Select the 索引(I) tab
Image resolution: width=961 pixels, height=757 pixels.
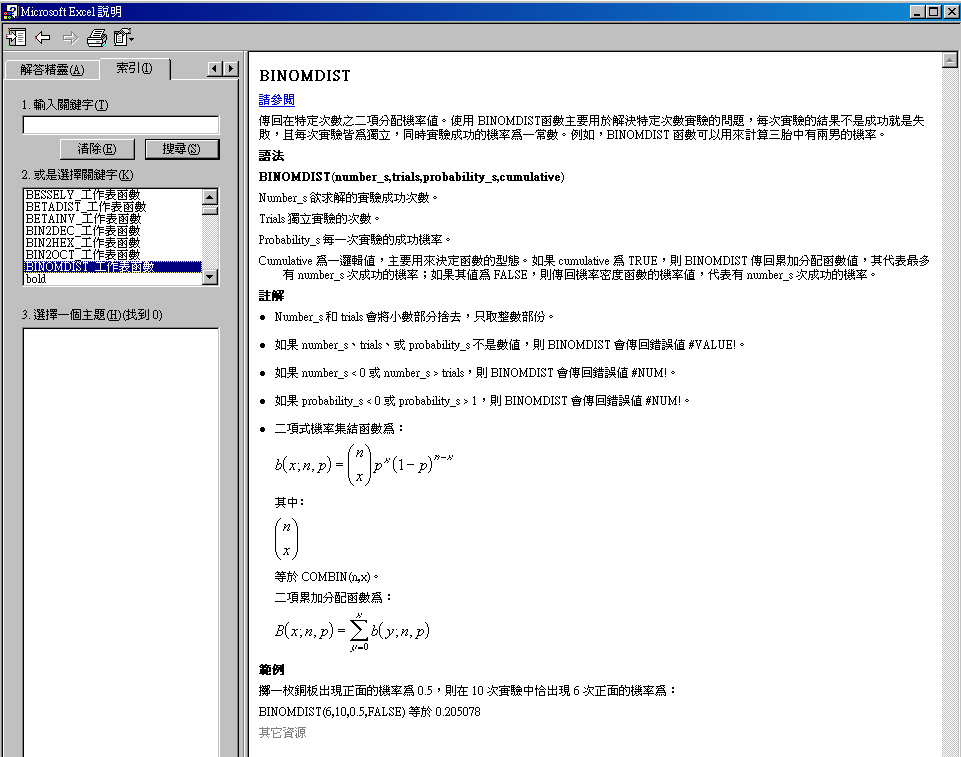click(x=134, y=68)
